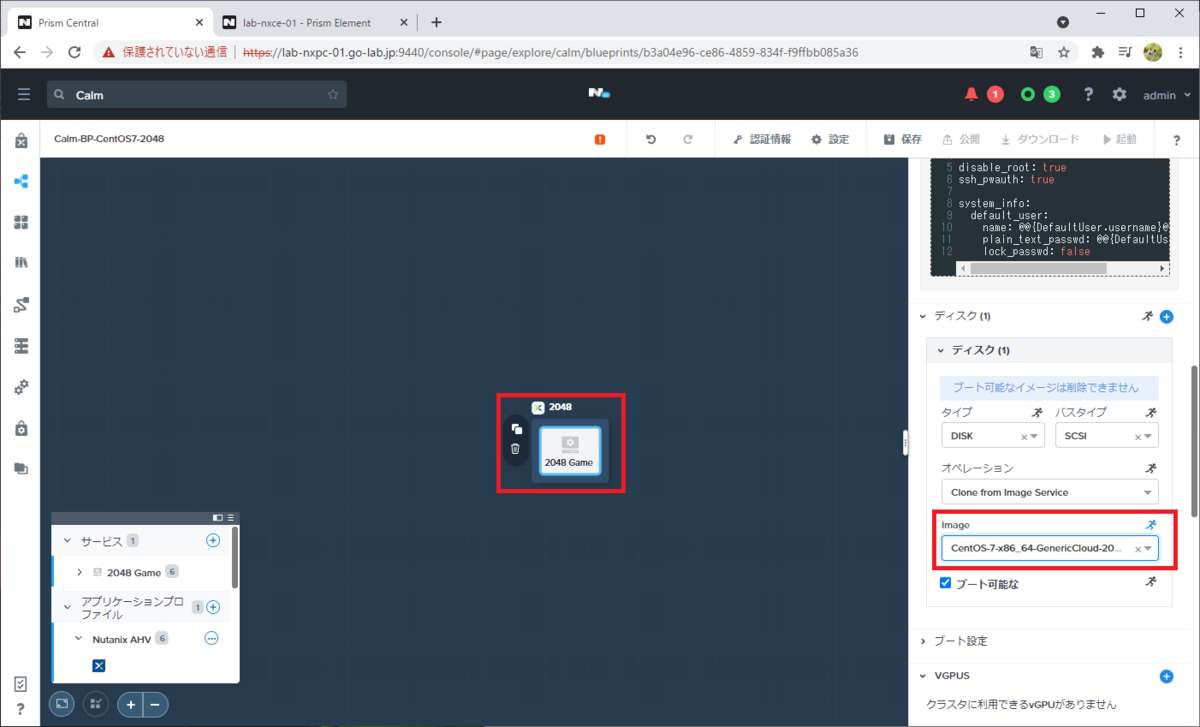Viewport: 1200px width, 727px height.
Task: Collapse the サービス section
Action: 68,541
